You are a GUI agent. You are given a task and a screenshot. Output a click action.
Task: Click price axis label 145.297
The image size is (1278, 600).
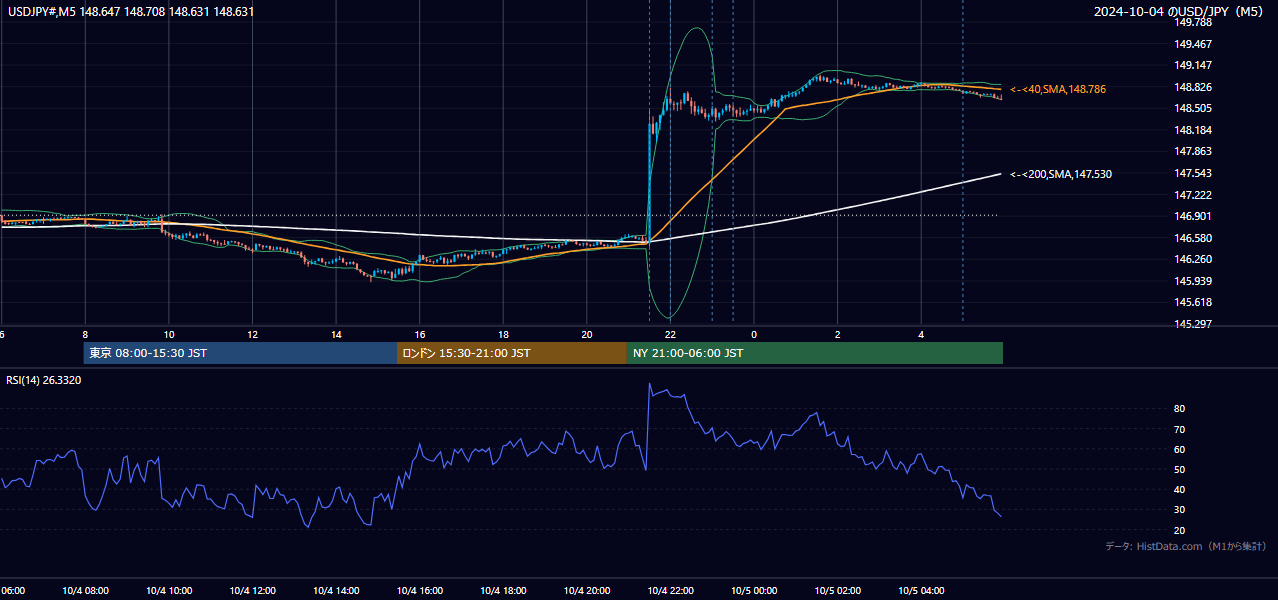coord(1192,324)
